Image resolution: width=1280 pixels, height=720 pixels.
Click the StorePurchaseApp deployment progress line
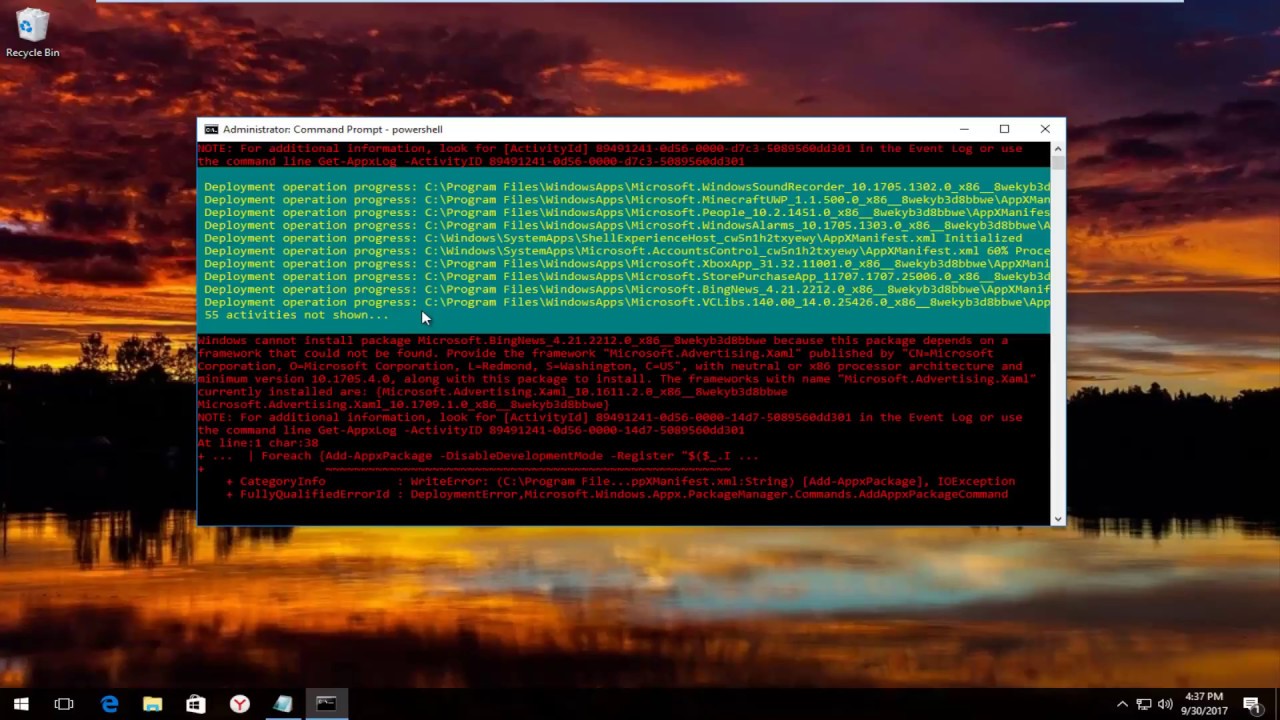[x=627, y=277]
